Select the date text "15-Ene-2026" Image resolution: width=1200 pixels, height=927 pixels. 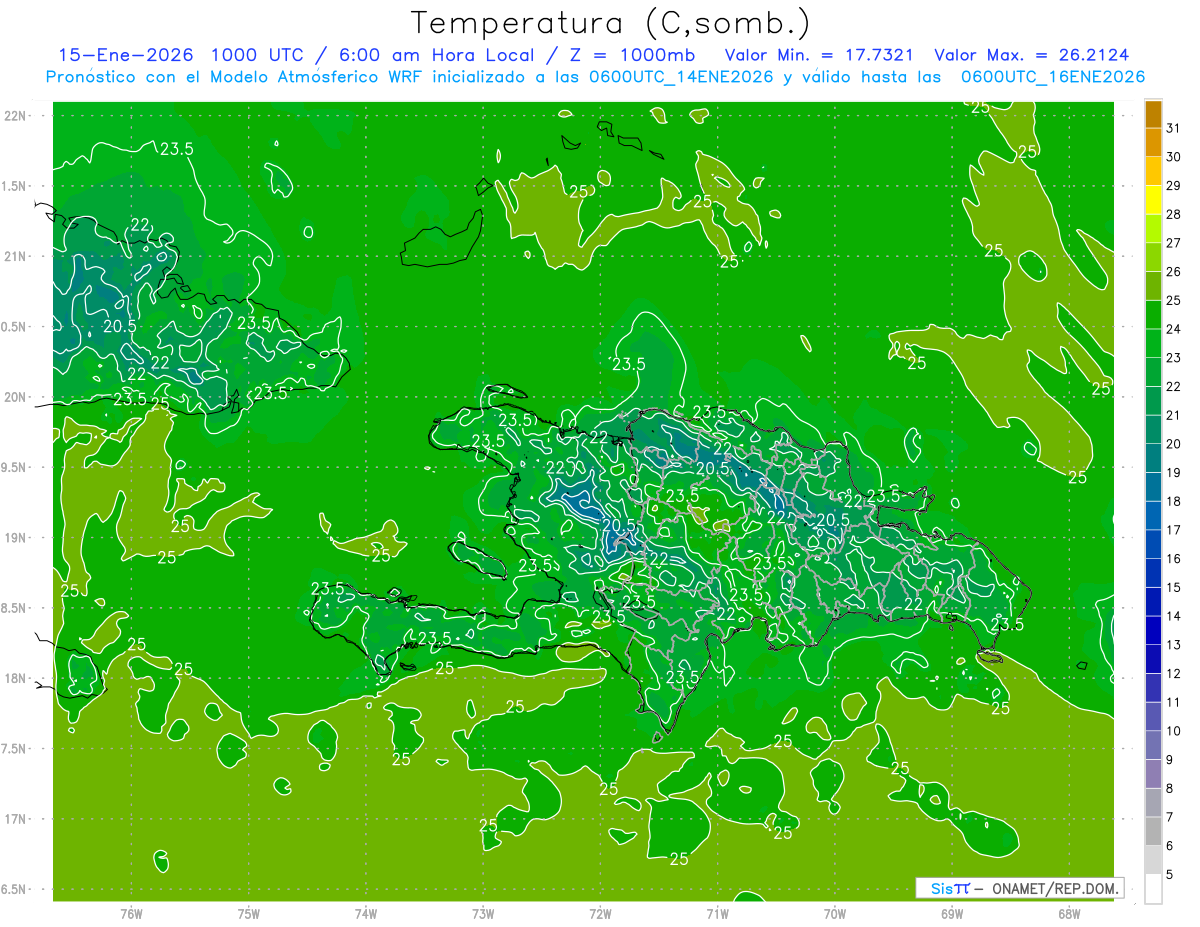tap(125, 55)
